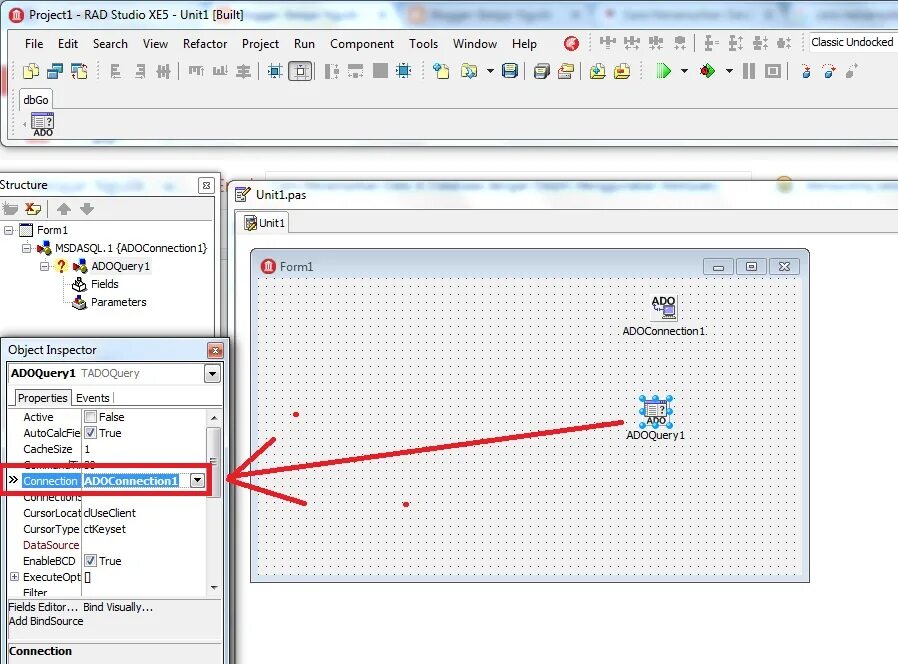898x664 pixels.
Task: Open the Project menu
Action: [260, 44]
